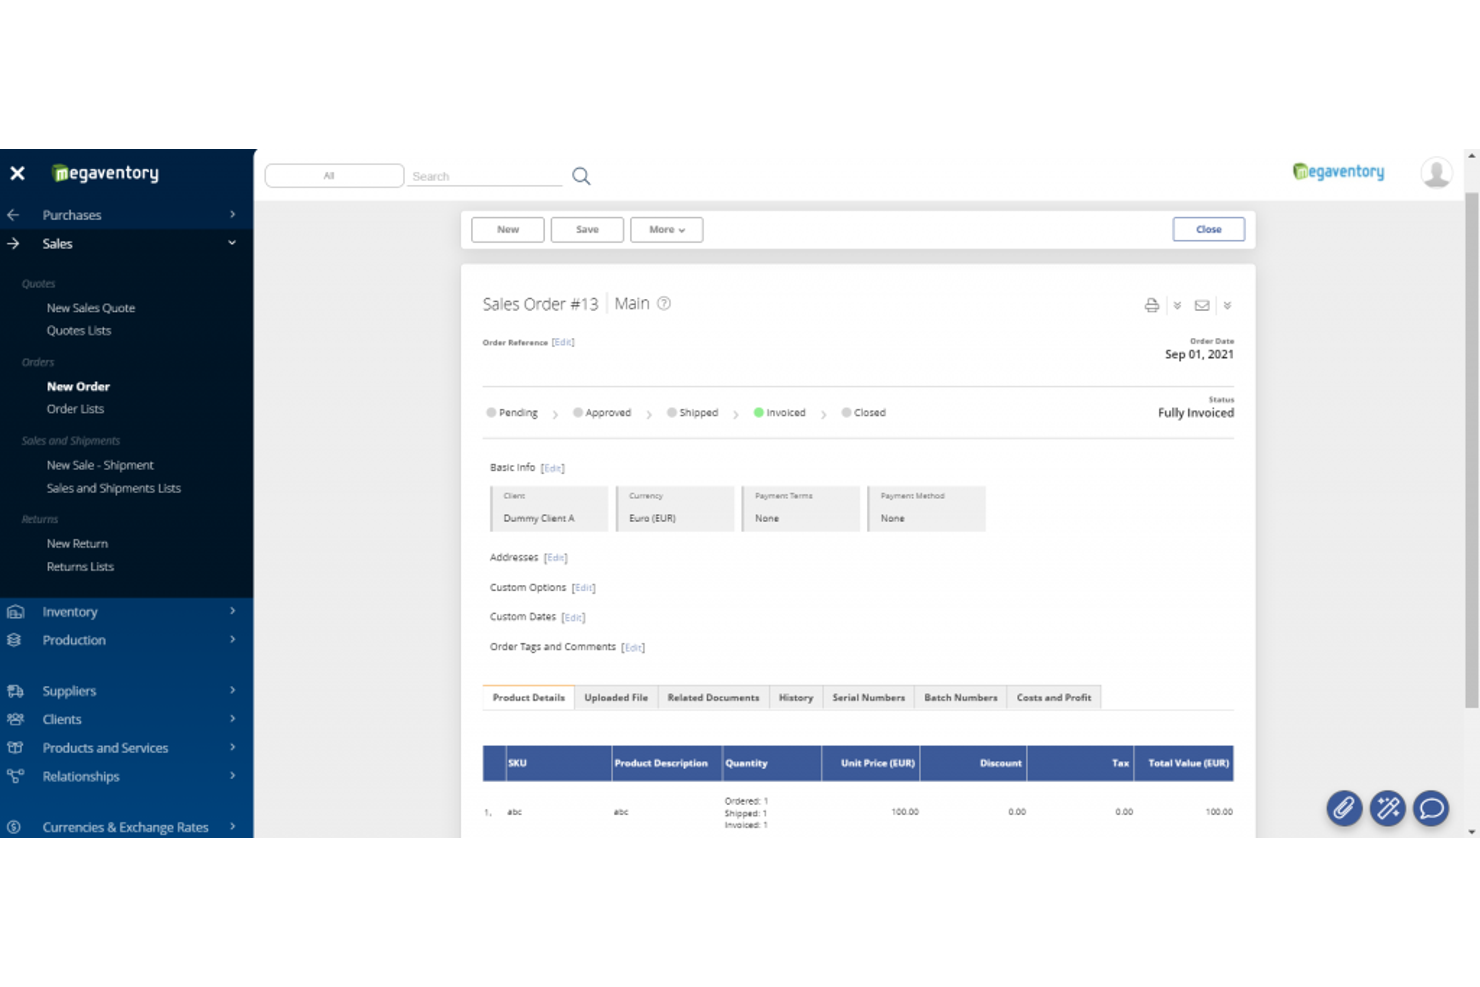
Task: Click the Currencies coin icon
Action: point(14,827)
